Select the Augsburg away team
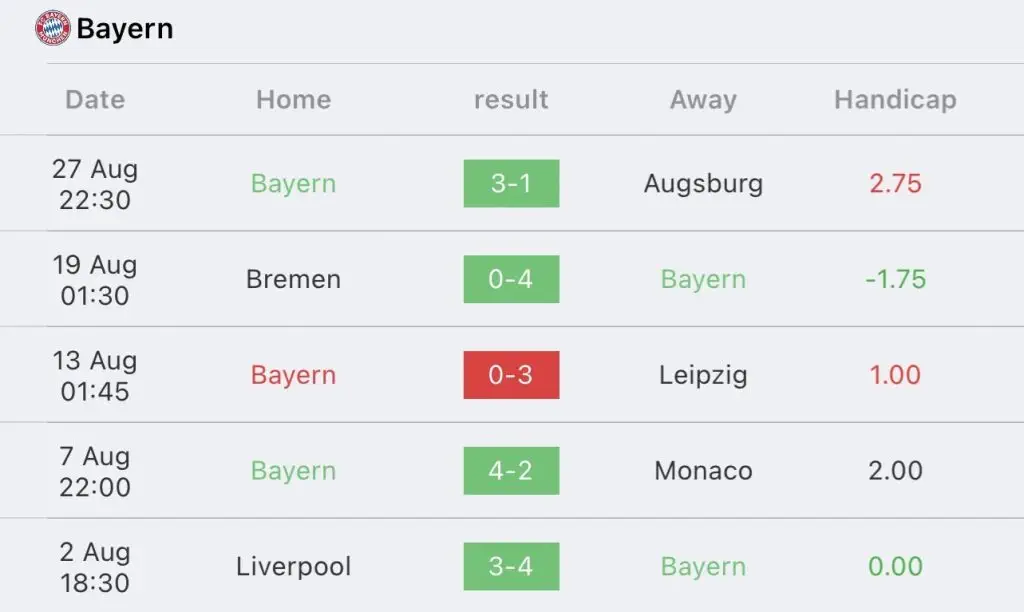The image size is (1024, 612). click(703, 184)
